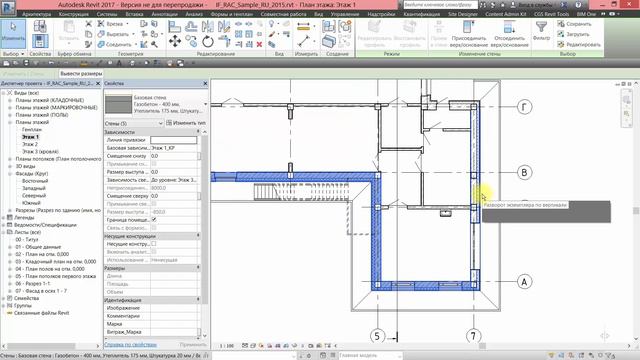Open the Вид ribbon tab
This screenshot has height=360, width=640.
(319, 14)
